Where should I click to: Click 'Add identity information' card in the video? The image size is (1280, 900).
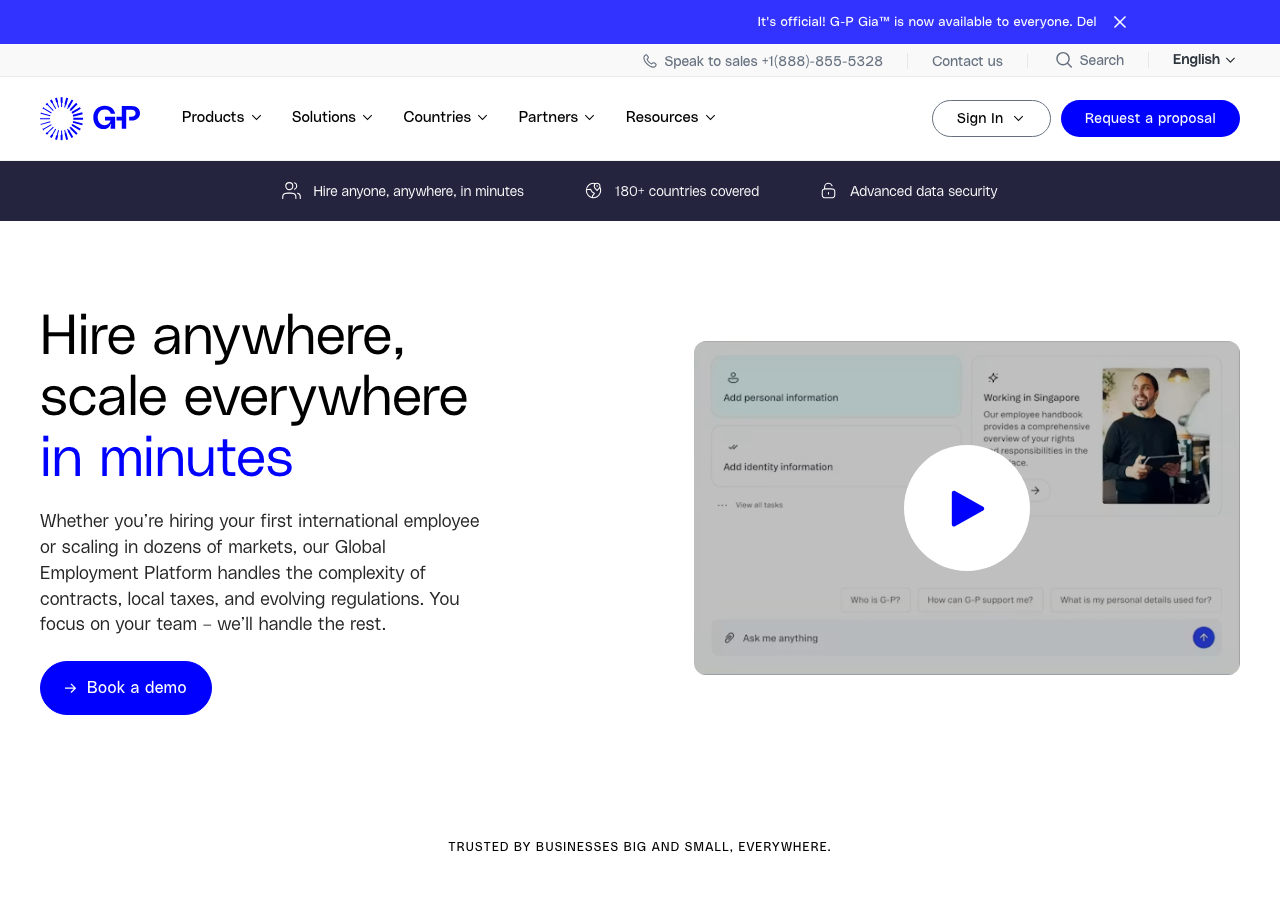(837, 456)
